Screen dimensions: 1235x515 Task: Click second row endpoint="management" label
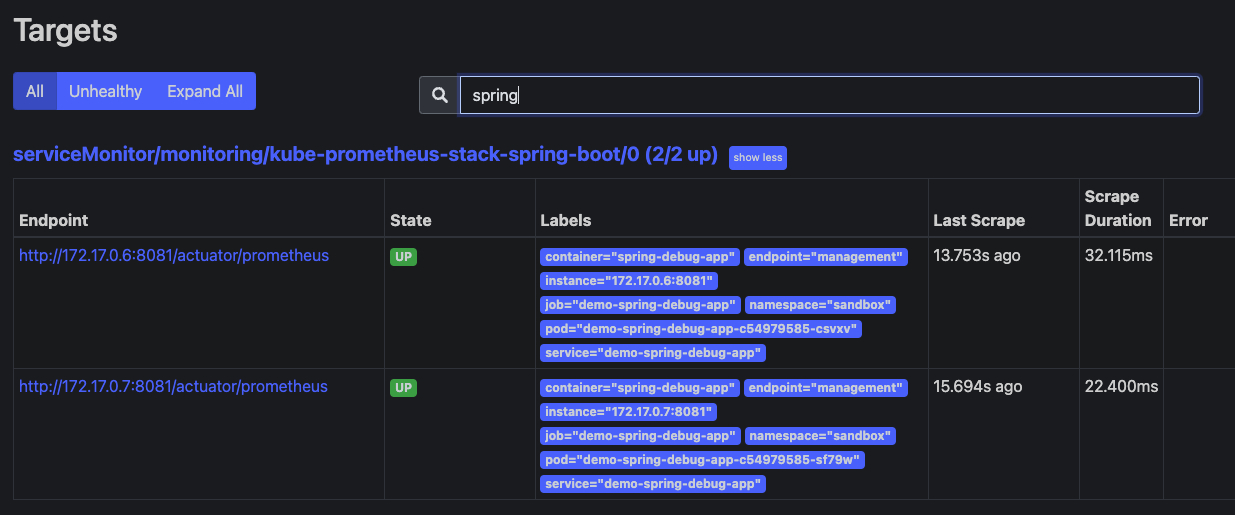click(x=825, y=388)
